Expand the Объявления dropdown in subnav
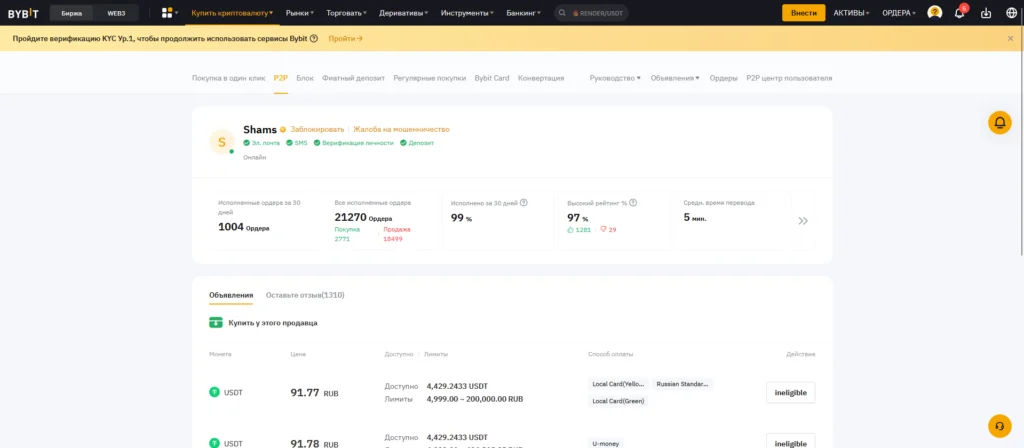 coord(675,78)
